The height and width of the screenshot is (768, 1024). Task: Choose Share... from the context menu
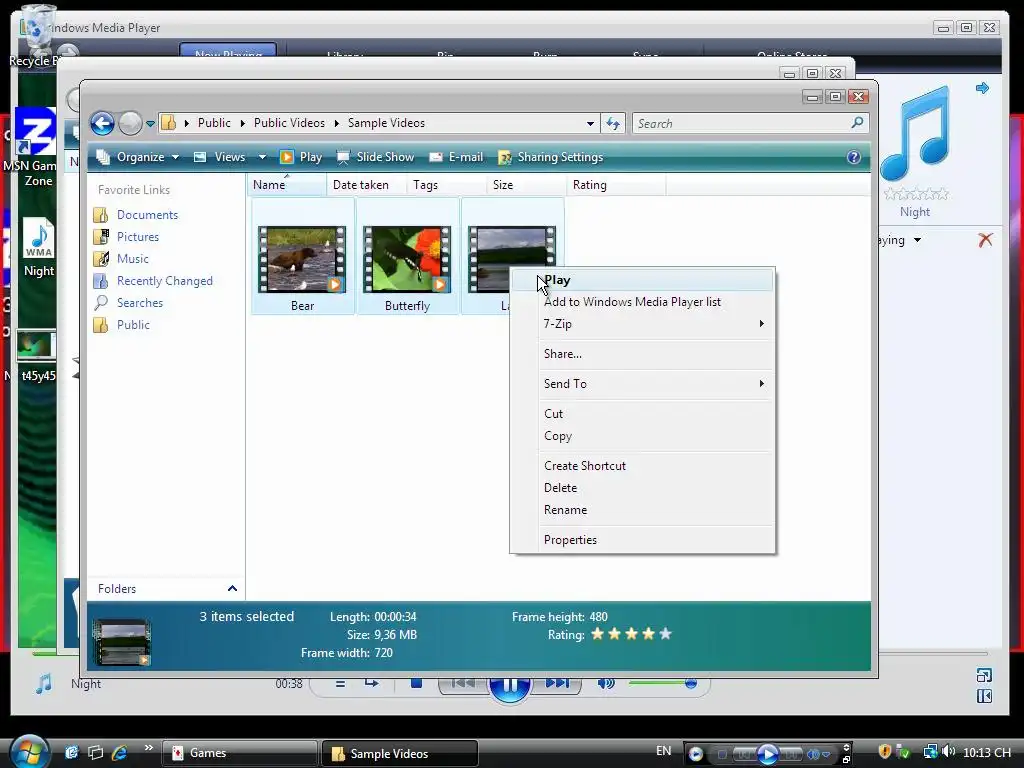643,354
